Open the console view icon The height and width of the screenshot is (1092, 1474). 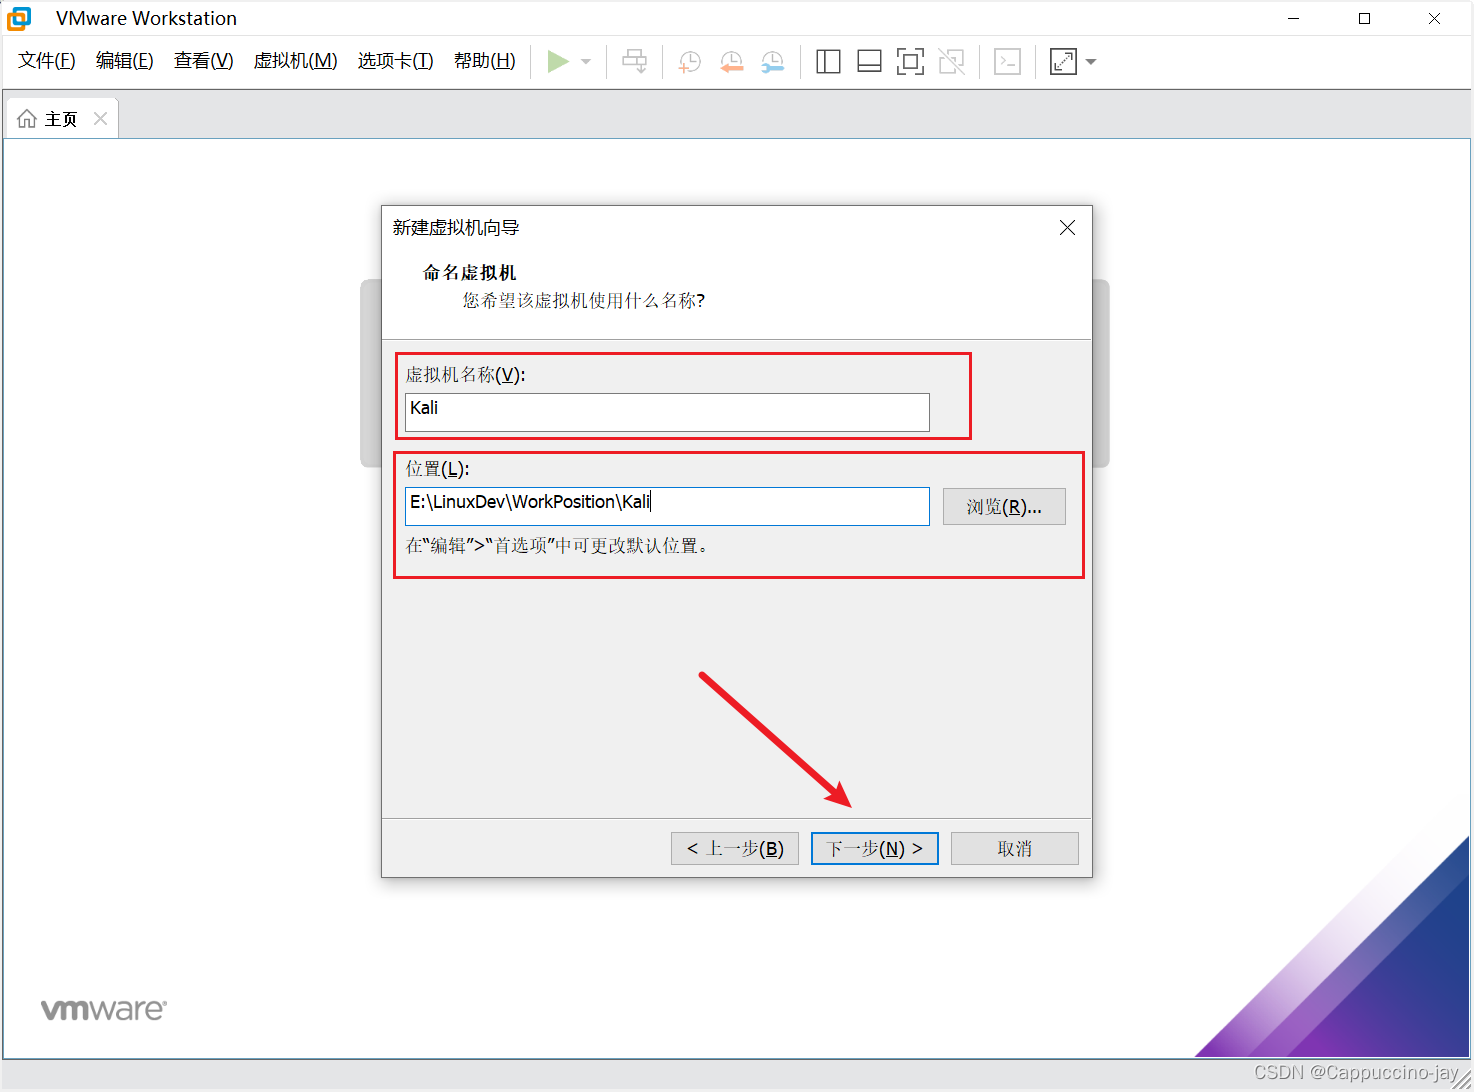1007,62
